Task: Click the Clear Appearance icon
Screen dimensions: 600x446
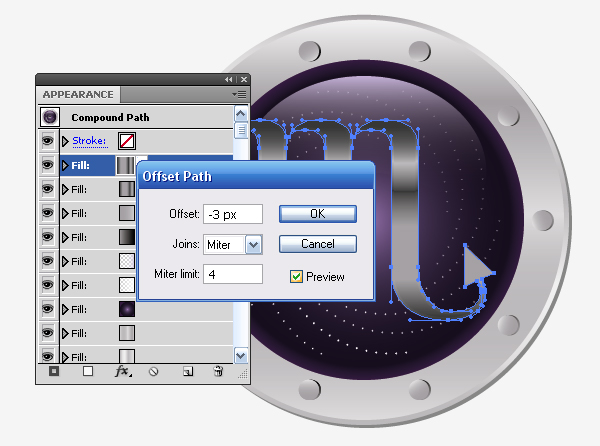Action: pos(153,371)
